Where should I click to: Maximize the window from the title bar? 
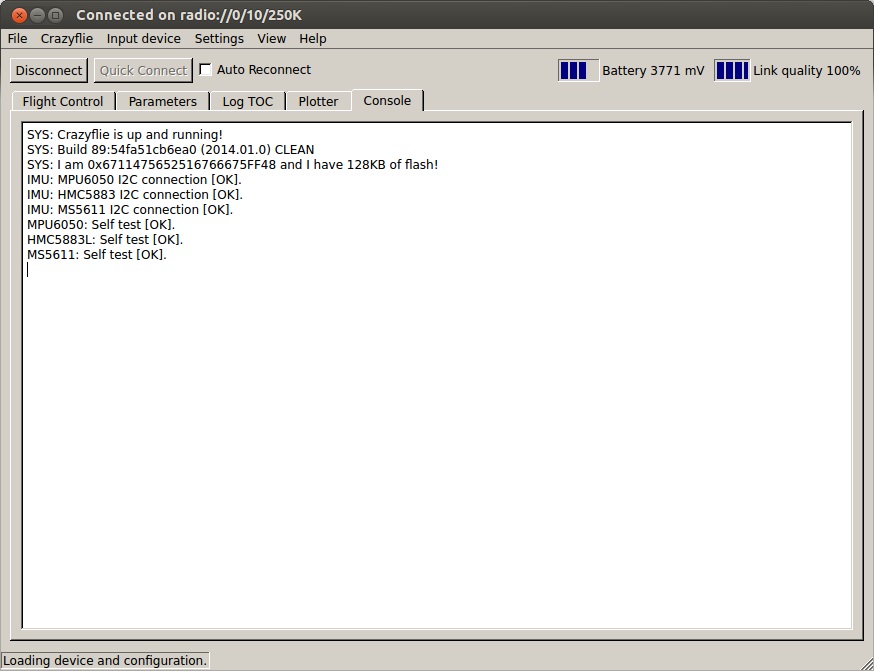(x=55, y=15)
